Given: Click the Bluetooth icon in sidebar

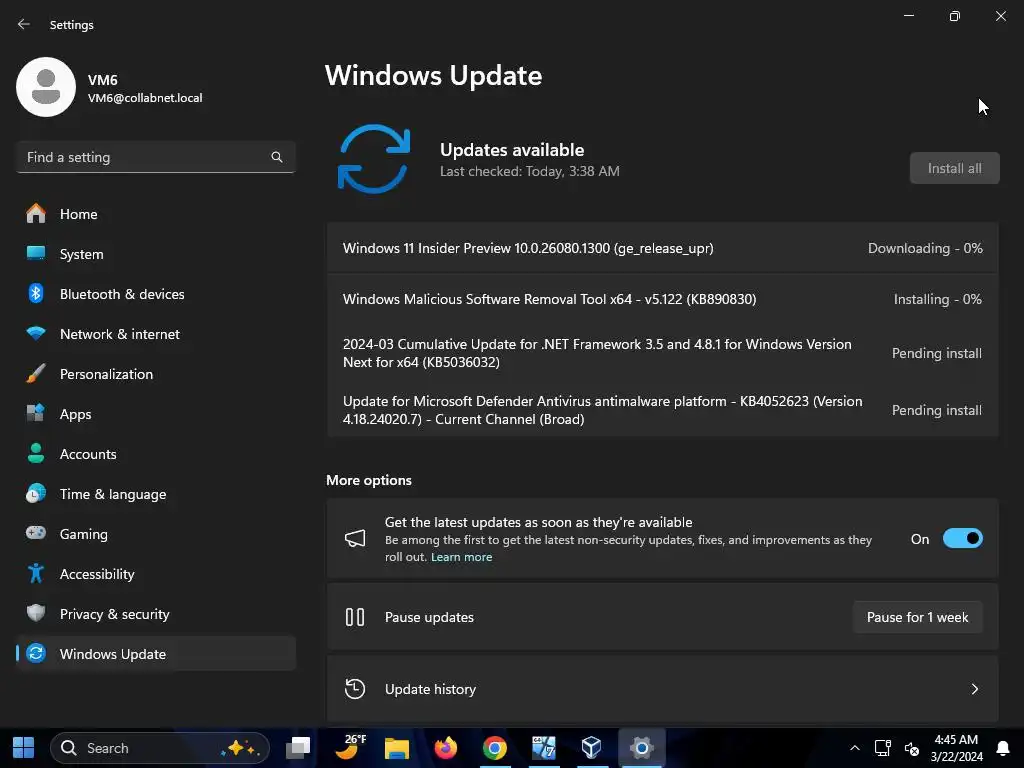Looking at the screenshot, I should point(36,294).
